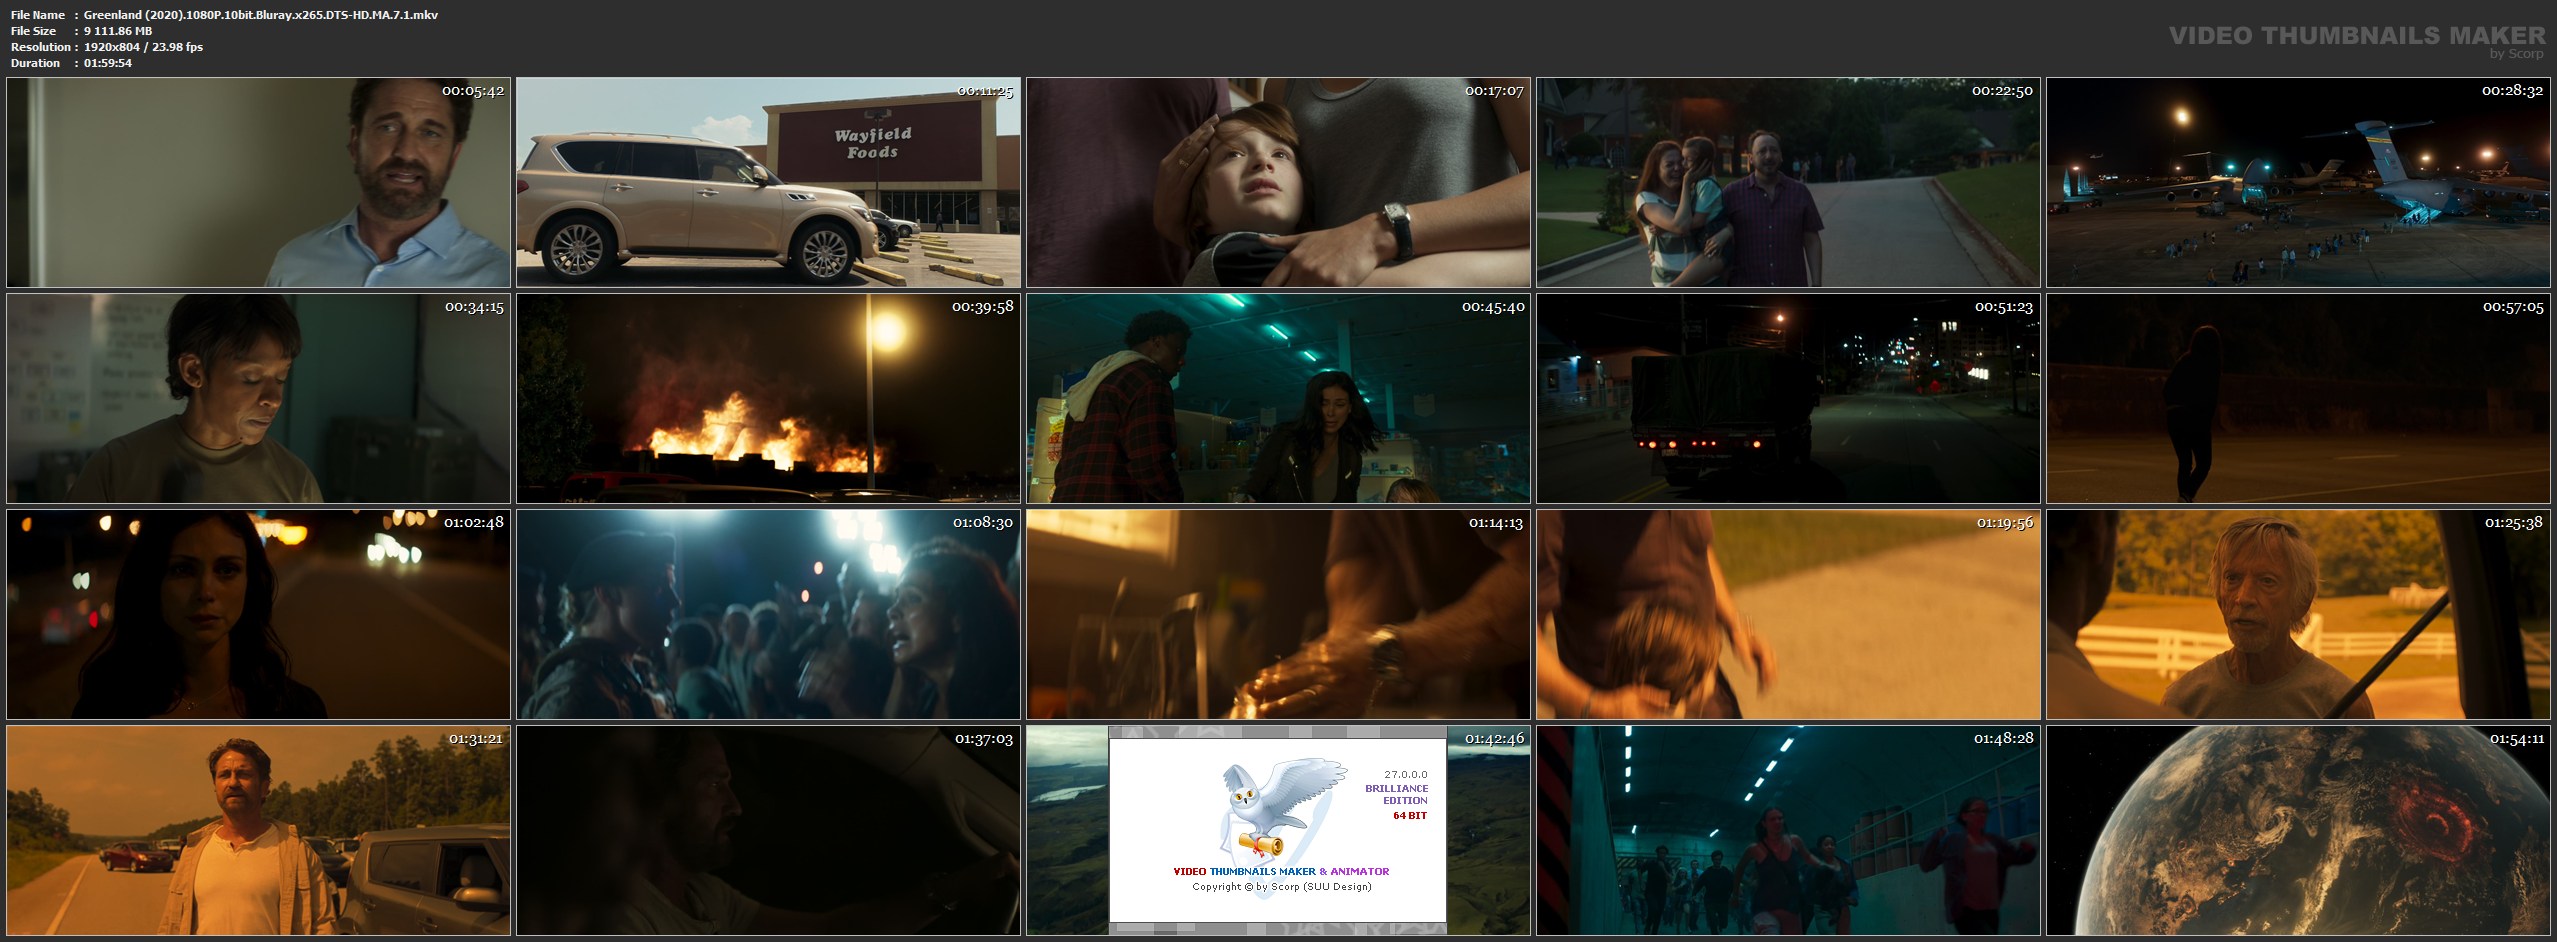2557x942 pixels.
Task: Open the thumbnail at 00:05:42
Action: 258,183
